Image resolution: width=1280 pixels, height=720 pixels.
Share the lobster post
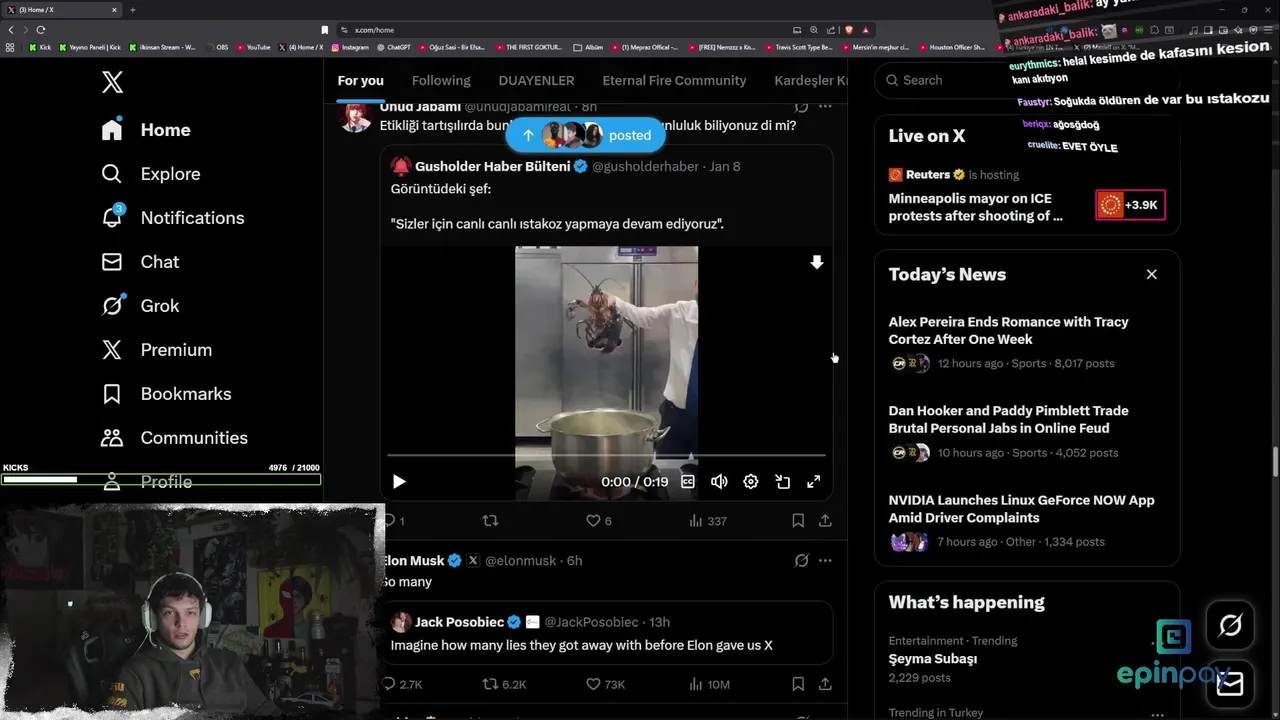pyautogui.click(x=825, y=521)
